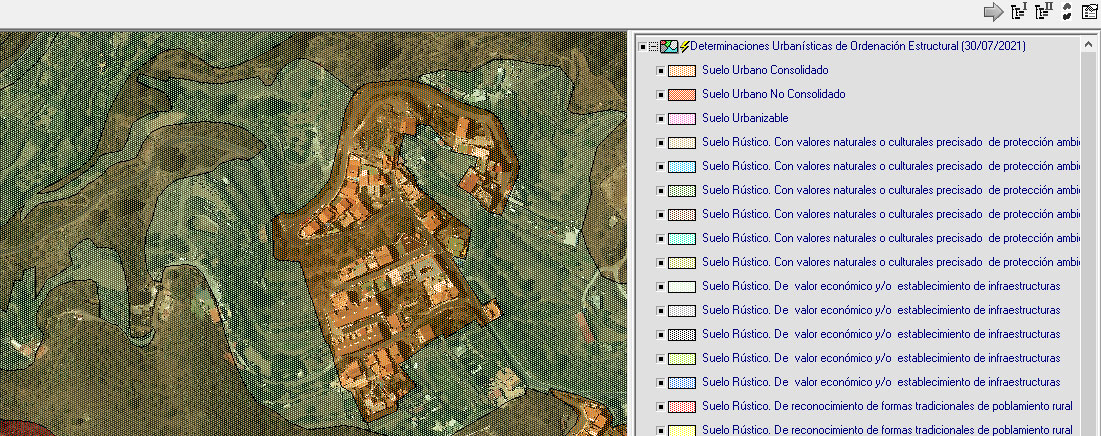1101x436 pixels.
Task: Click the two-blob sync toolbar icon
Action: [1067, 12]
